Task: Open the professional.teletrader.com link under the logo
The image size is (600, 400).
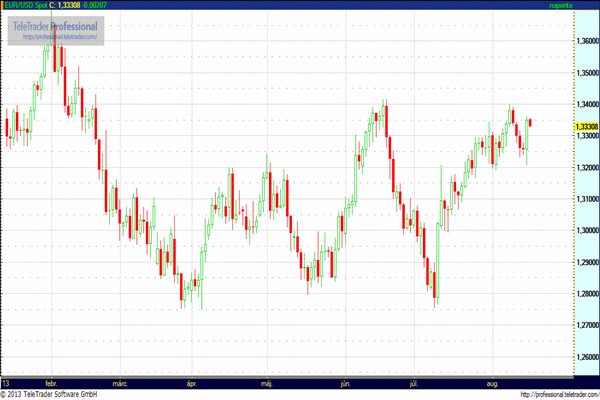Action: tap(59, 37)
